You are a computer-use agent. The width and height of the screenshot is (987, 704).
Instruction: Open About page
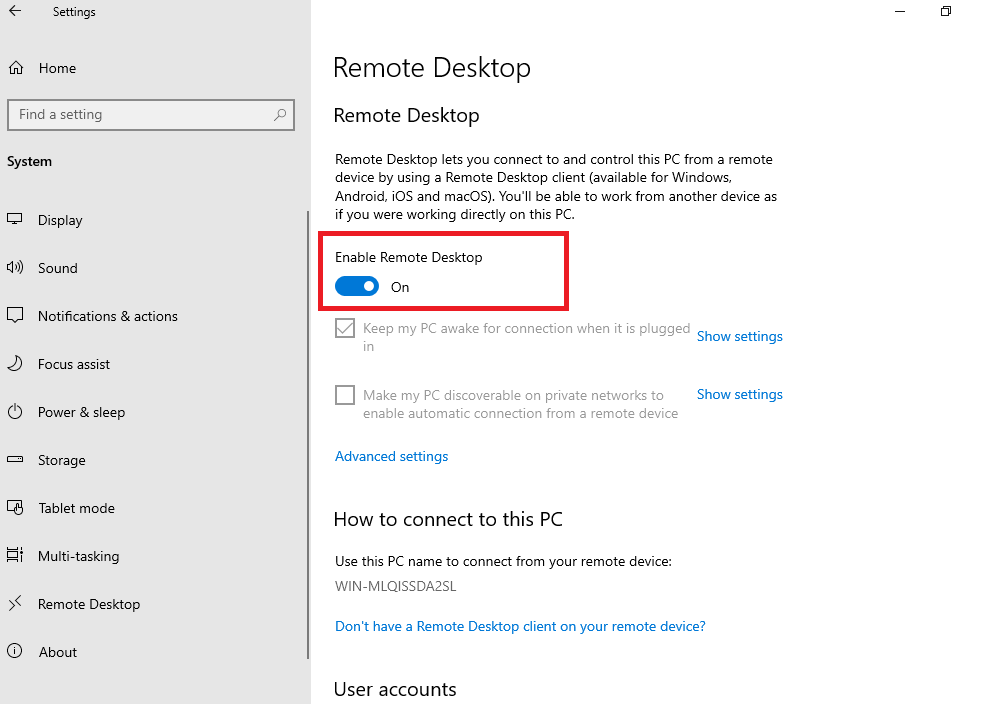57,652
